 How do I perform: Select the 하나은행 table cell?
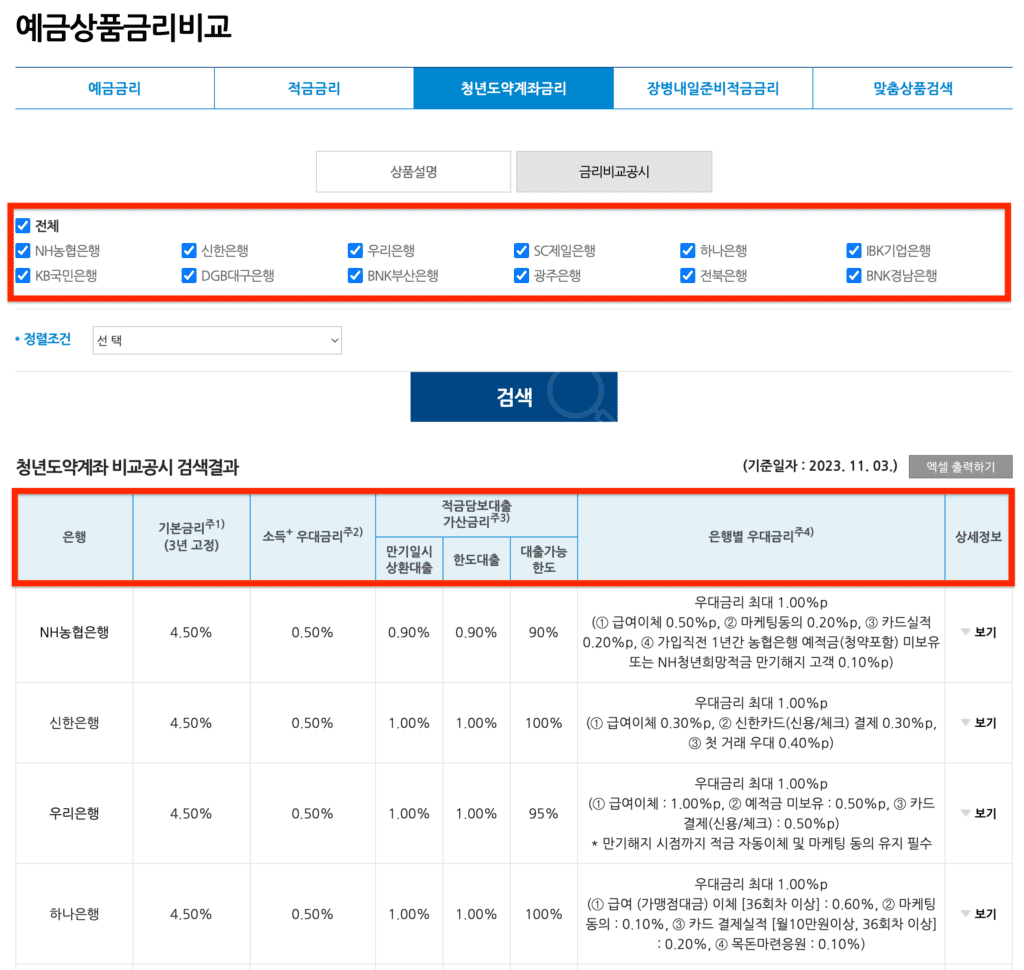(74, 914)
